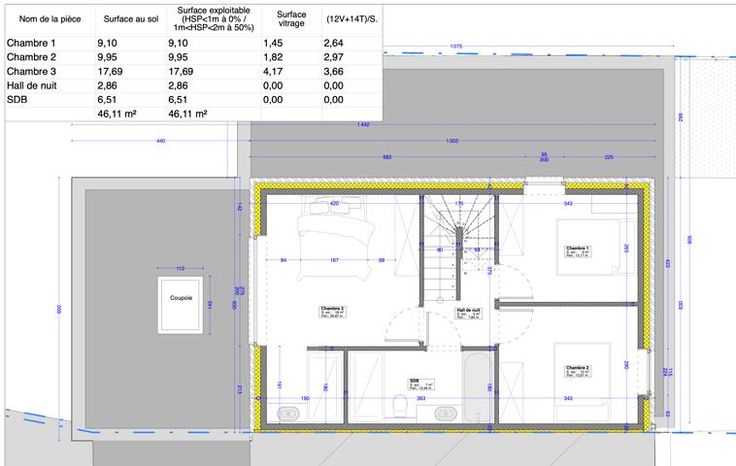Click the 4,17 glazing value of Chambre 3

click(273, 71)
